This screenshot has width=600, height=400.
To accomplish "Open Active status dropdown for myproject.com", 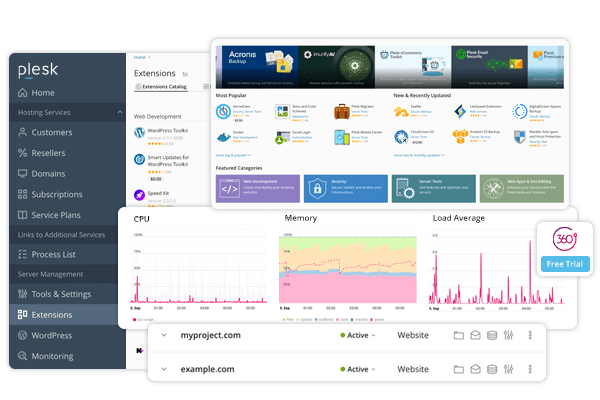I will 356,336.
